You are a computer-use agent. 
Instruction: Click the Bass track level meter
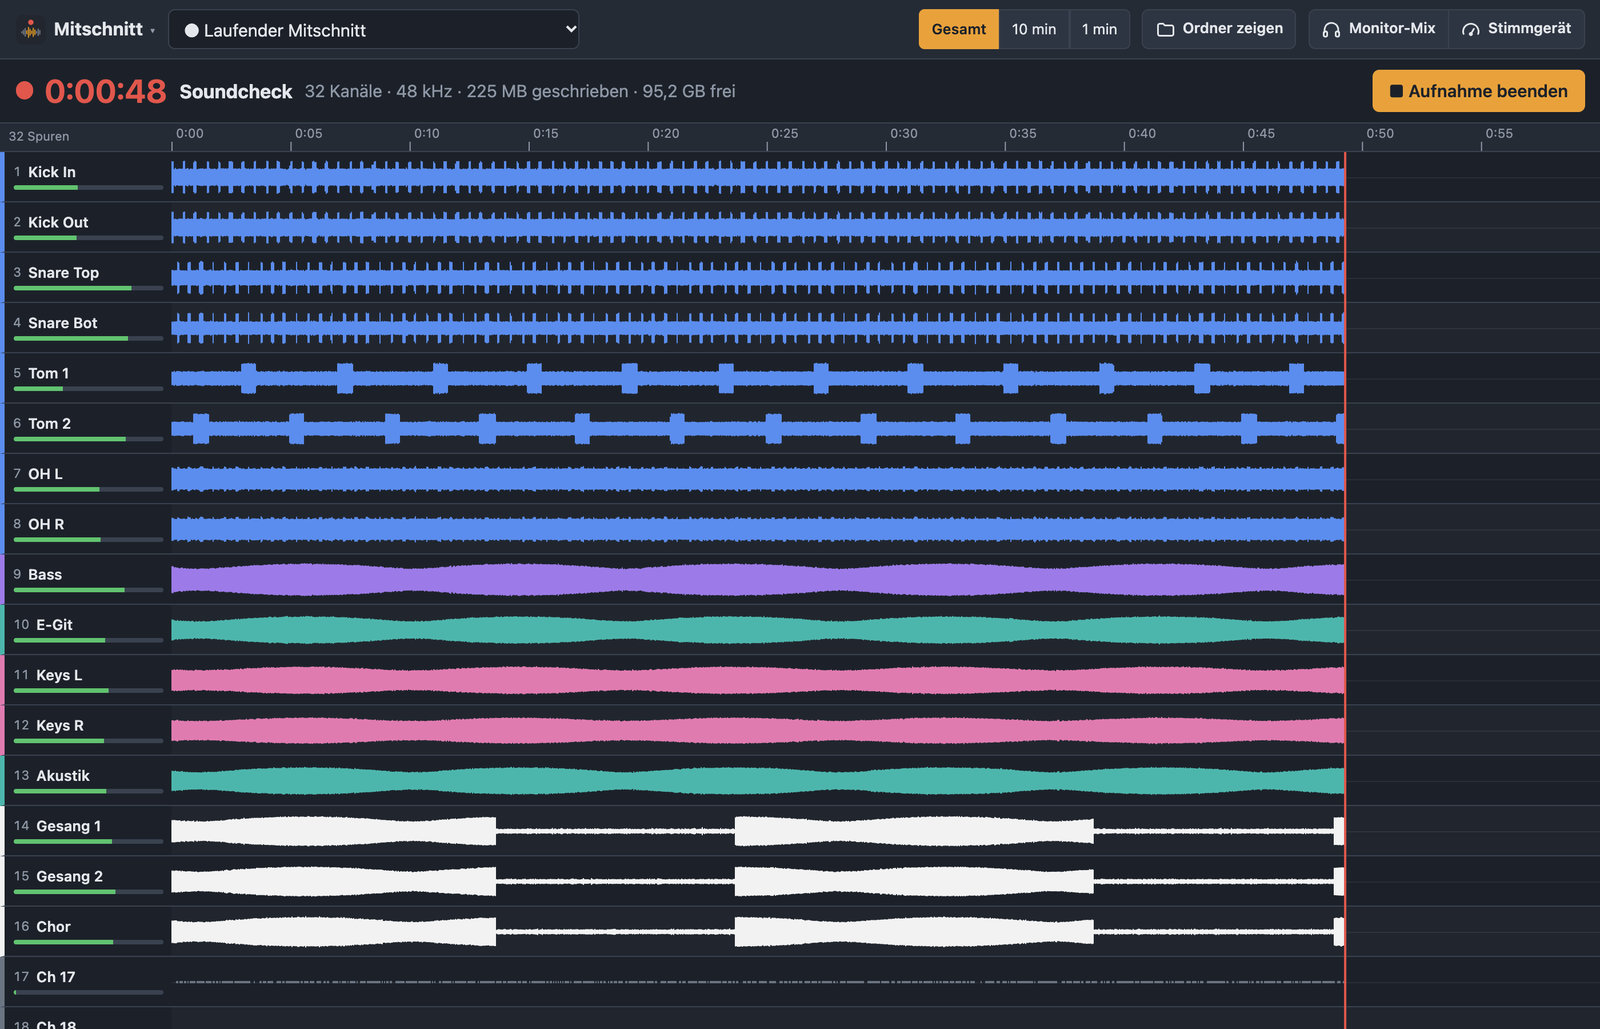click(x=88, y=590)
